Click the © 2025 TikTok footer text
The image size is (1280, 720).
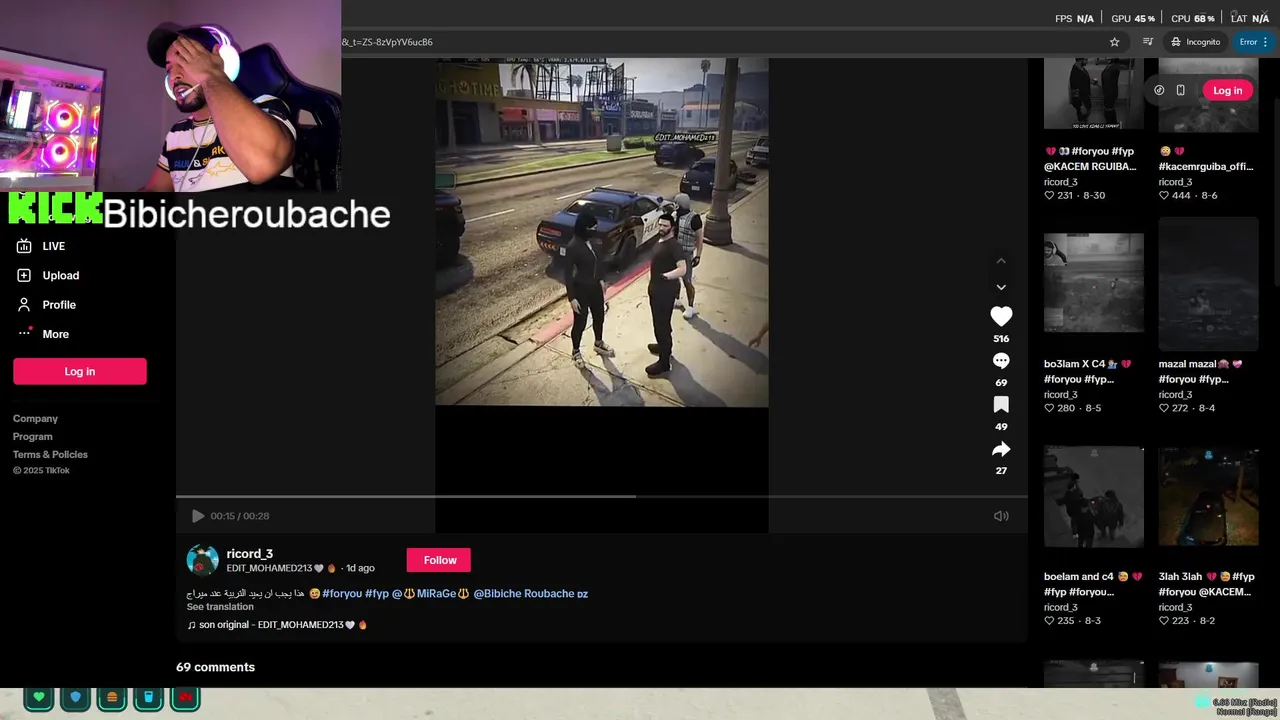[41, 471]
